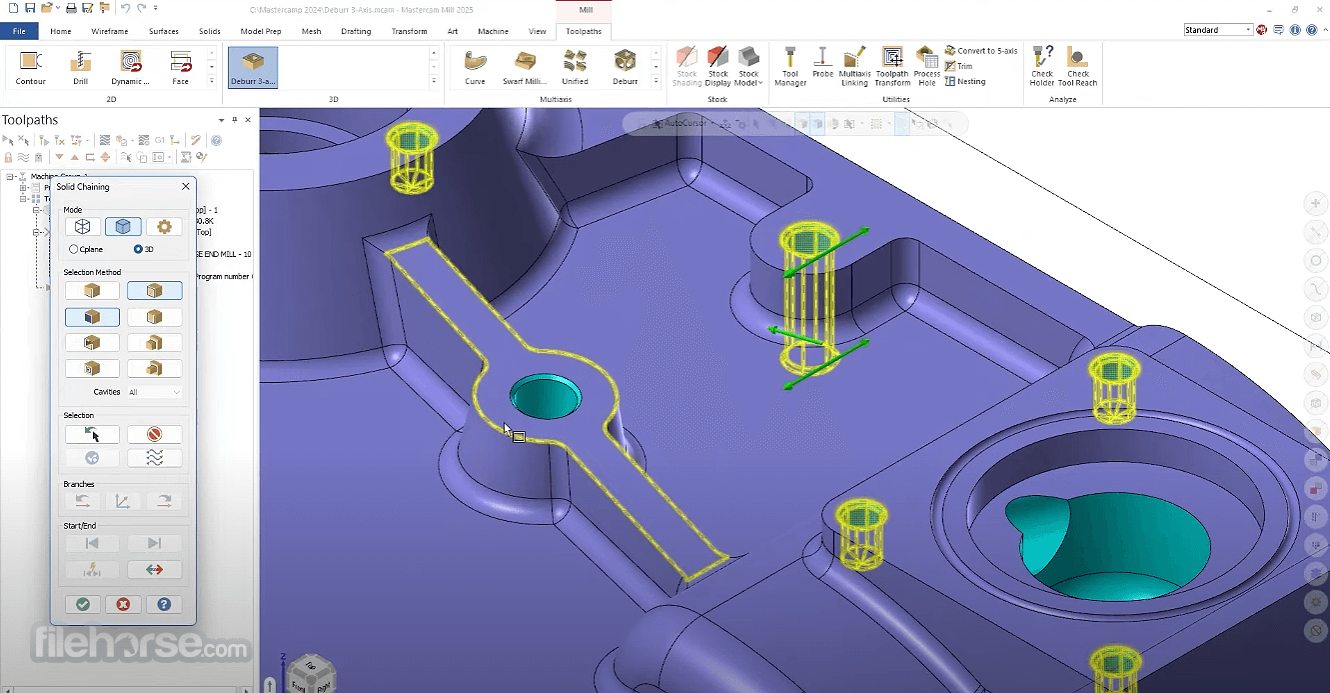Open the Cavities dropdown
The image size is (1330, 693).
pyautogui.click(x=154, y=393)
